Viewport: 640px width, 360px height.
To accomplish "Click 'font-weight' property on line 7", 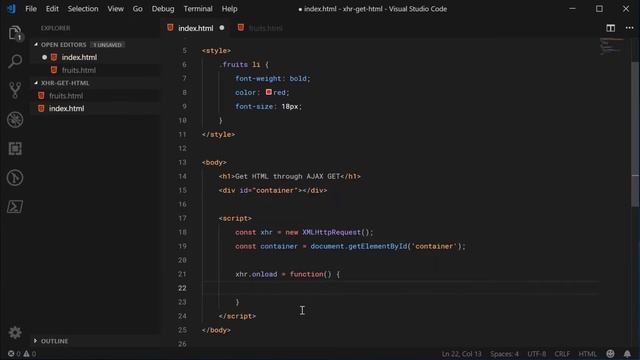I will tap(258, 78).
